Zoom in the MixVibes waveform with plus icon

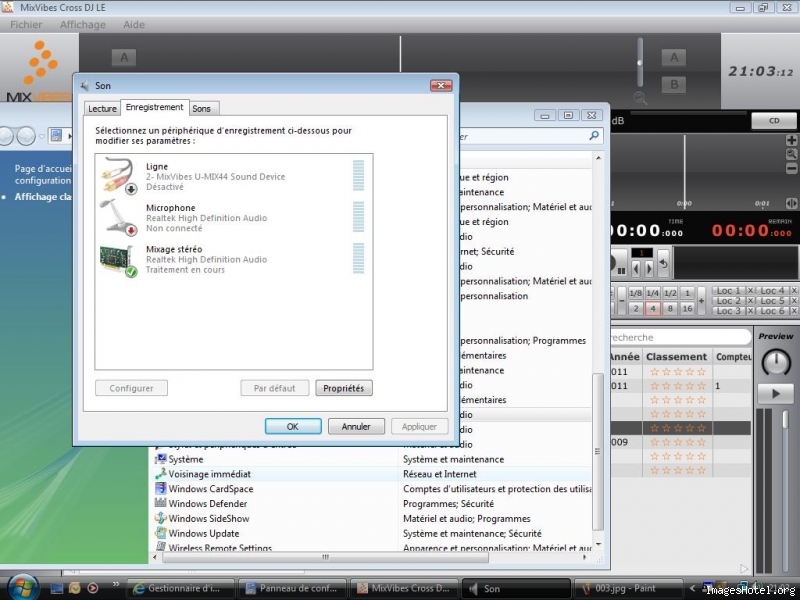click(x=791, y=140)
